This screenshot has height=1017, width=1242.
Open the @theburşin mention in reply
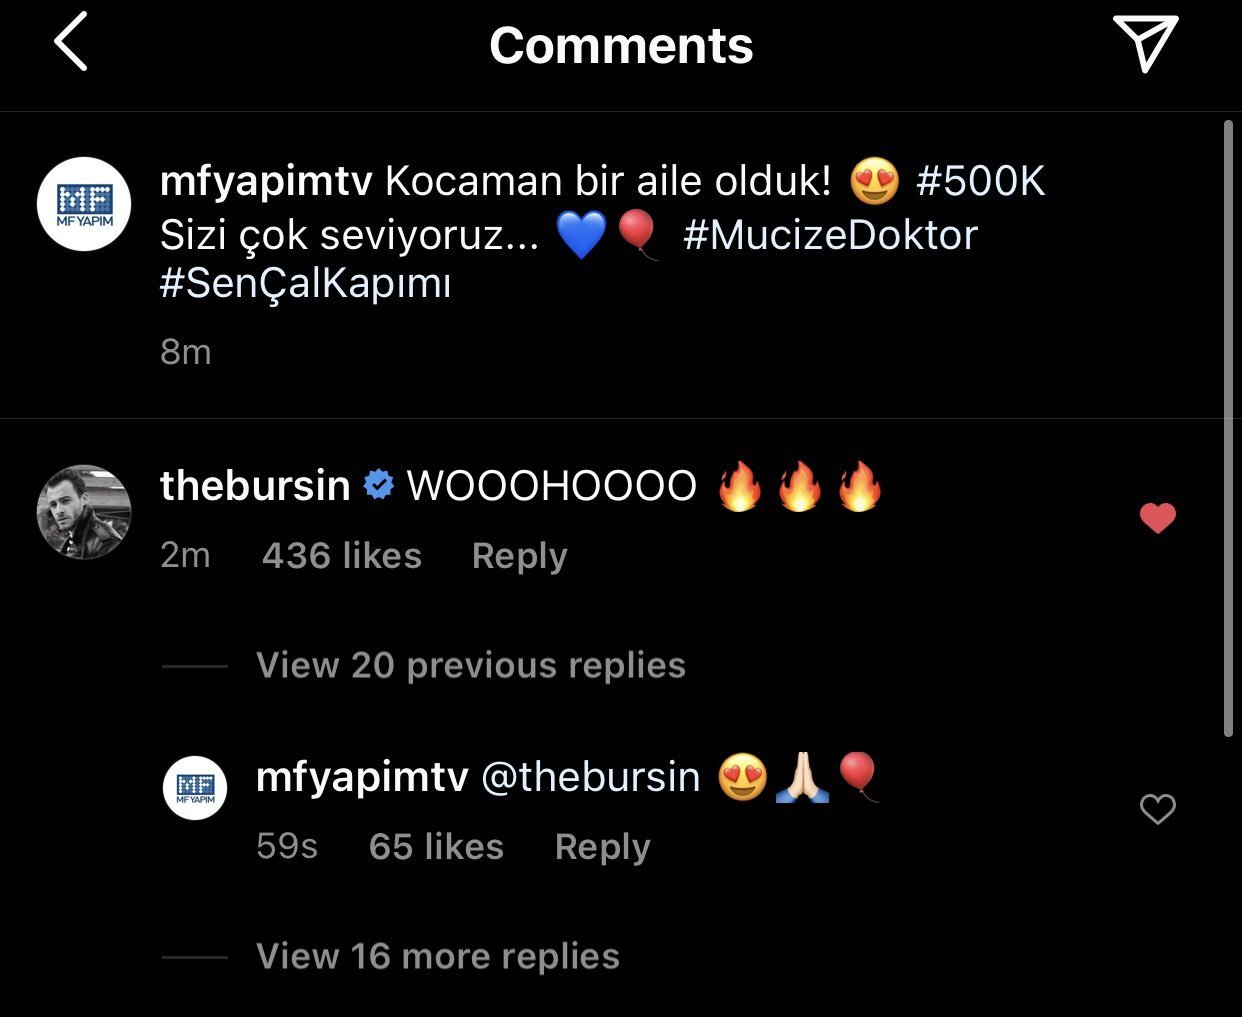point(591,777)
